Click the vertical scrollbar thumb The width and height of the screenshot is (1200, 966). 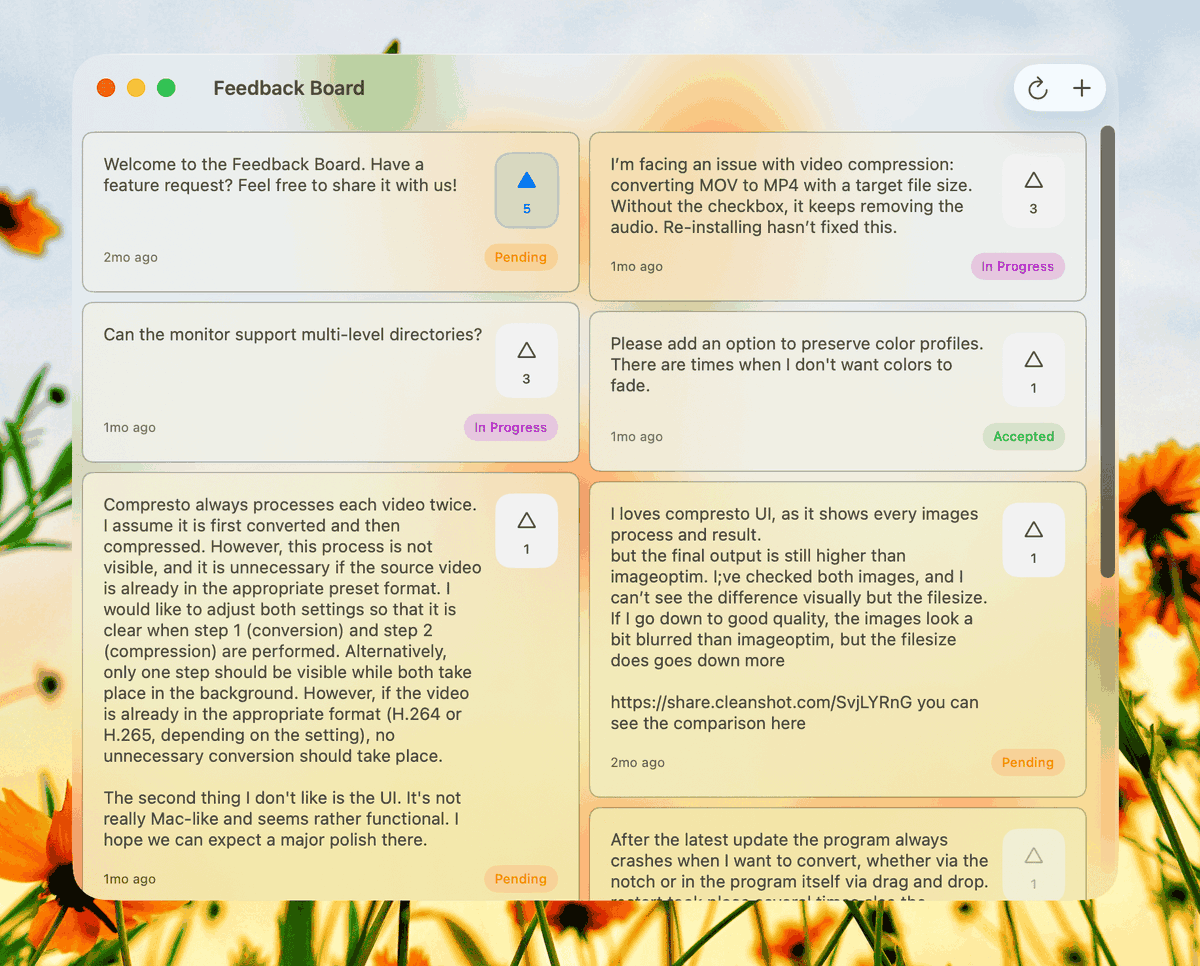[1107, 350]
